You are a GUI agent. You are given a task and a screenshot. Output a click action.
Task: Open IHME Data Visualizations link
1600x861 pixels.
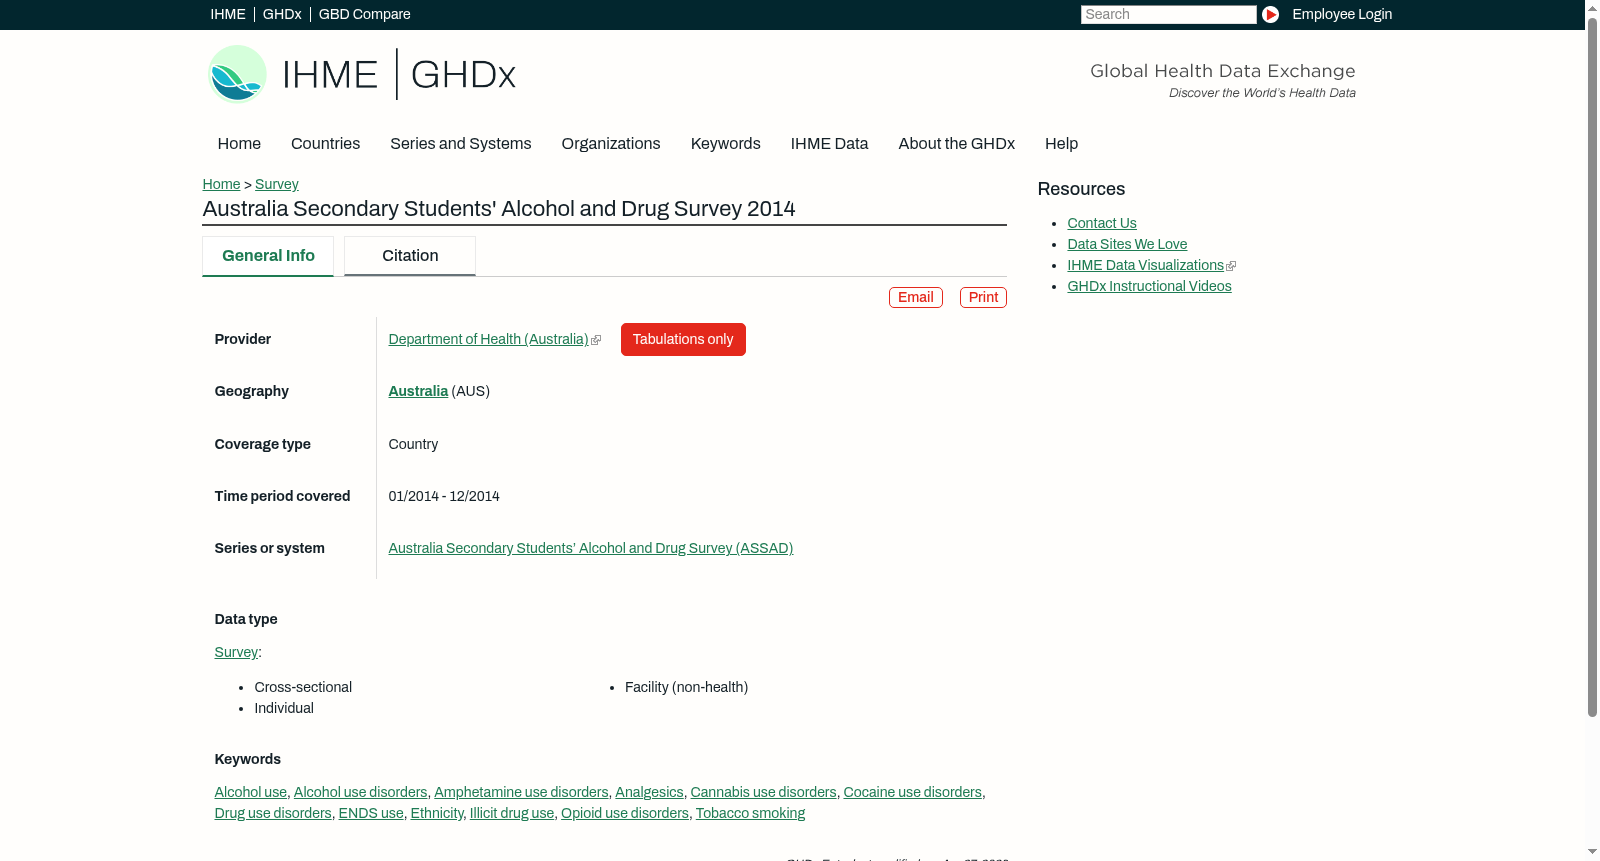click(1146, 265)
